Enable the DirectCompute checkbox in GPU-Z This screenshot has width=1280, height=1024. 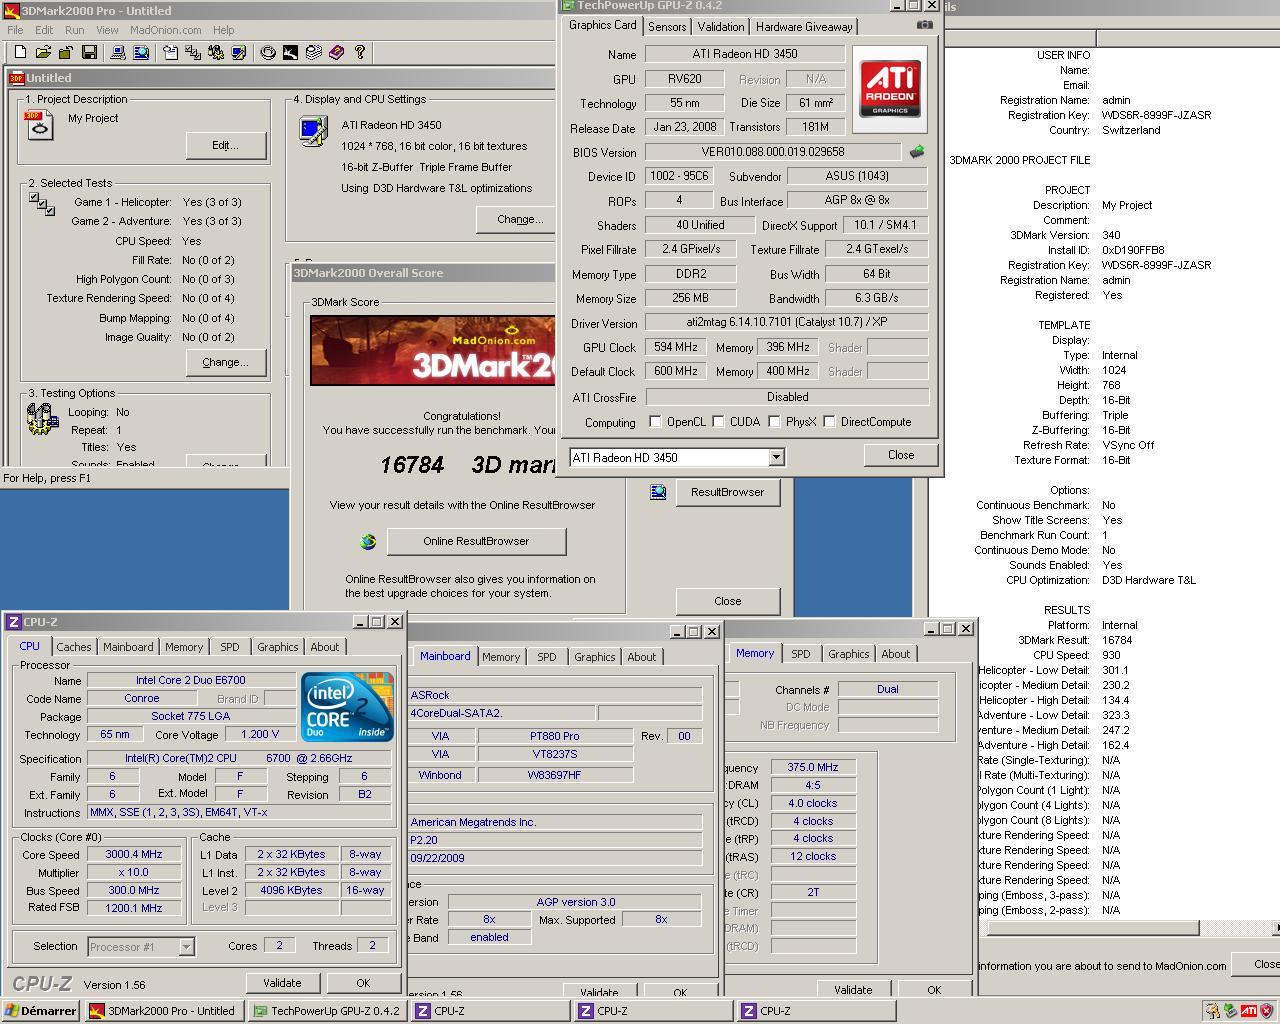point(829,422)
